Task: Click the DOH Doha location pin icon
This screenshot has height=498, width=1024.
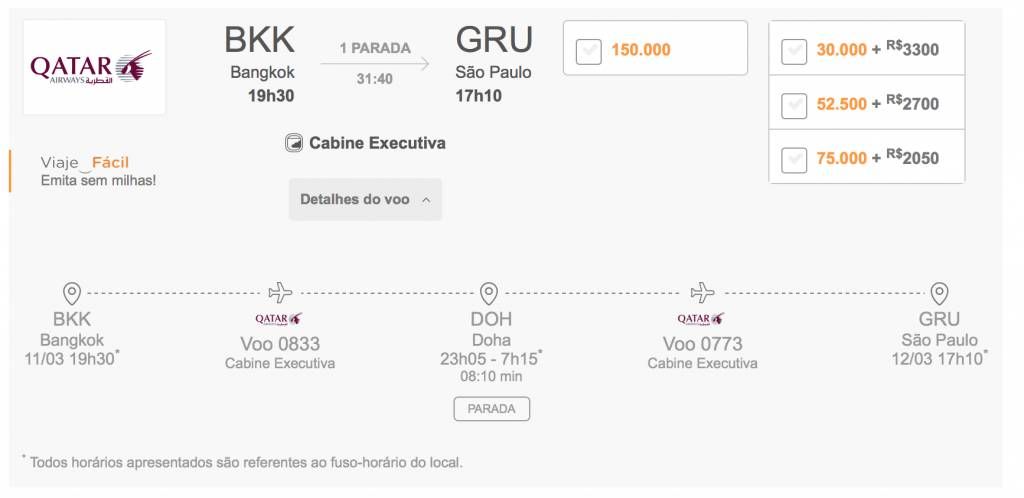Action: coord(488,294)
